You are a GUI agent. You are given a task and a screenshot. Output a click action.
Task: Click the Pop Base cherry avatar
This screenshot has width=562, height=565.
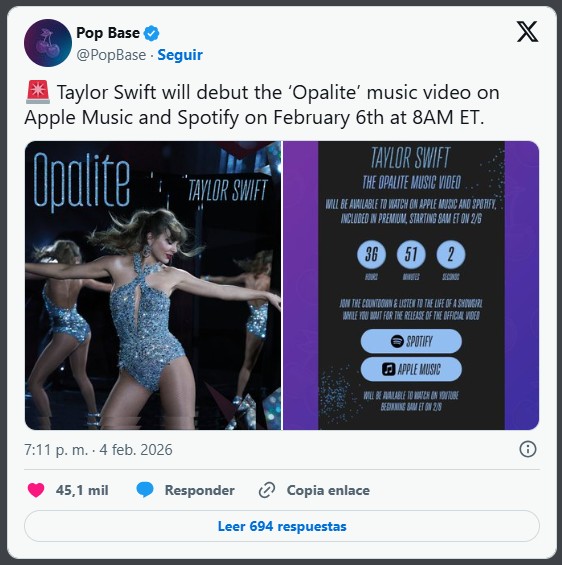[x=48, y=43]
